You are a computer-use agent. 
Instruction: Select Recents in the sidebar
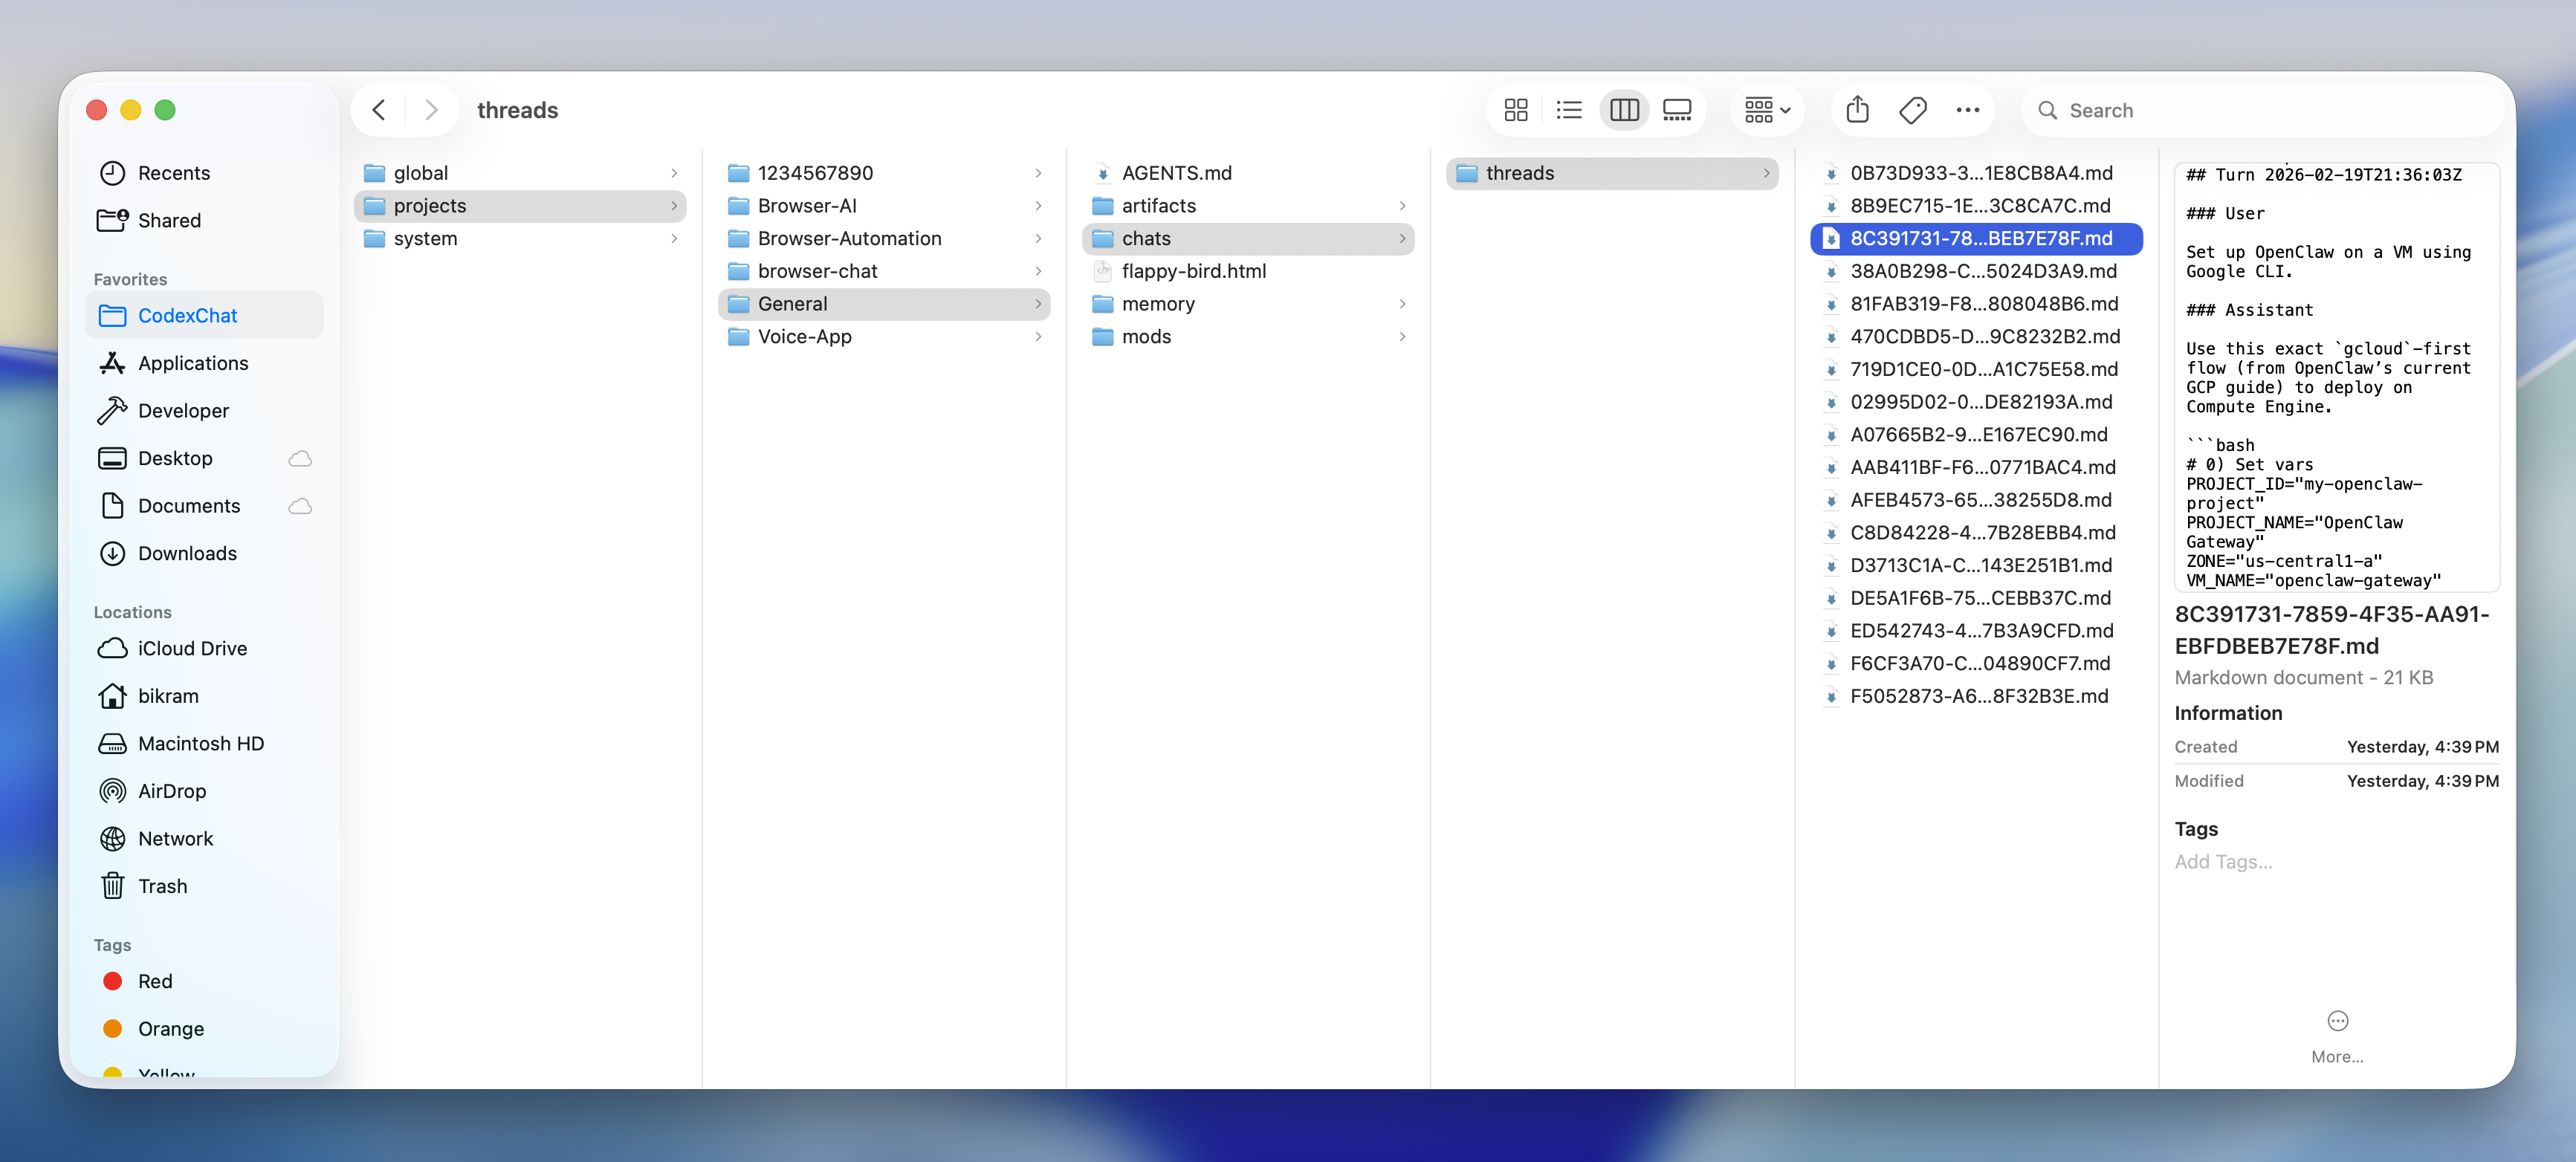pos(174,172)
